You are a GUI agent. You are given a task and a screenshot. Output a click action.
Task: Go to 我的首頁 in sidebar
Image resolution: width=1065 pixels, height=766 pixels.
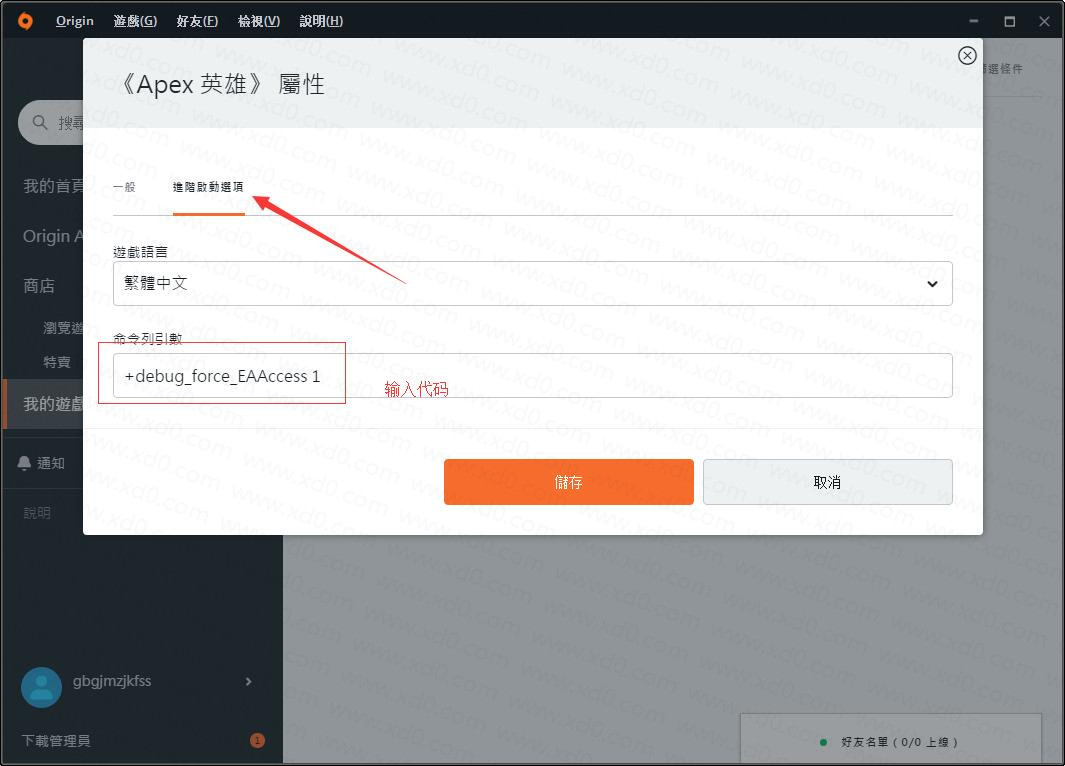point(53,185)
